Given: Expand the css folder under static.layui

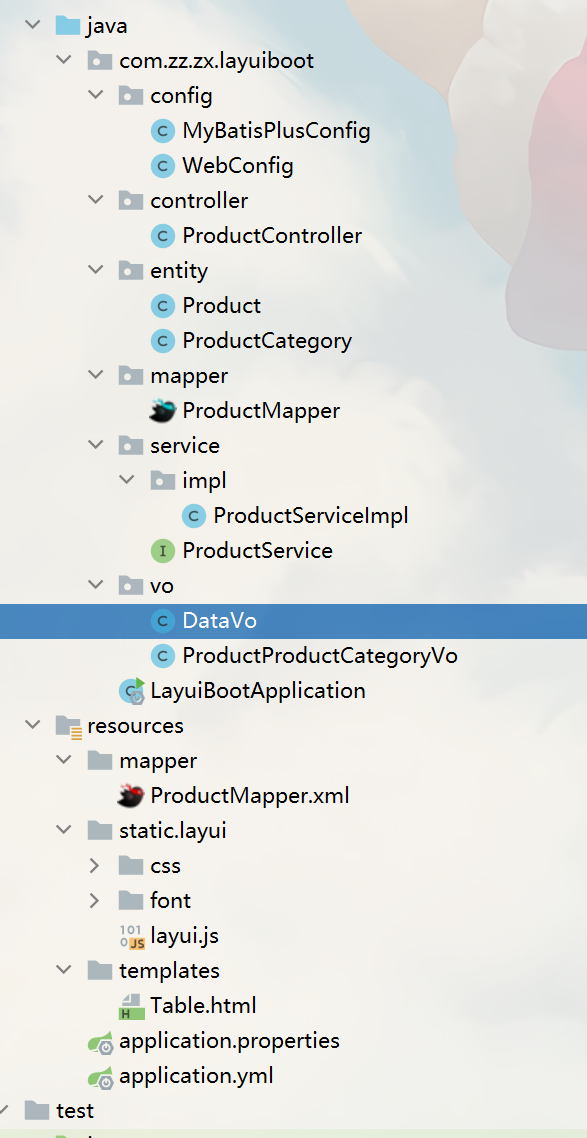Looking at the screenshot, I should click(x=95, y=865).
